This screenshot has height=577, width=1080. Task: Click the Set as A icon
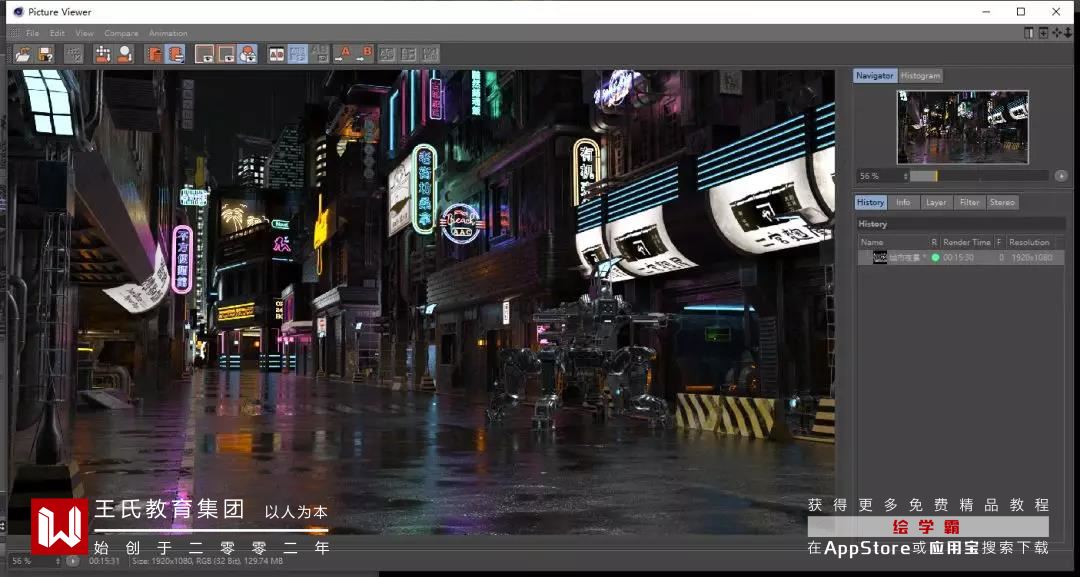point(342,54)
